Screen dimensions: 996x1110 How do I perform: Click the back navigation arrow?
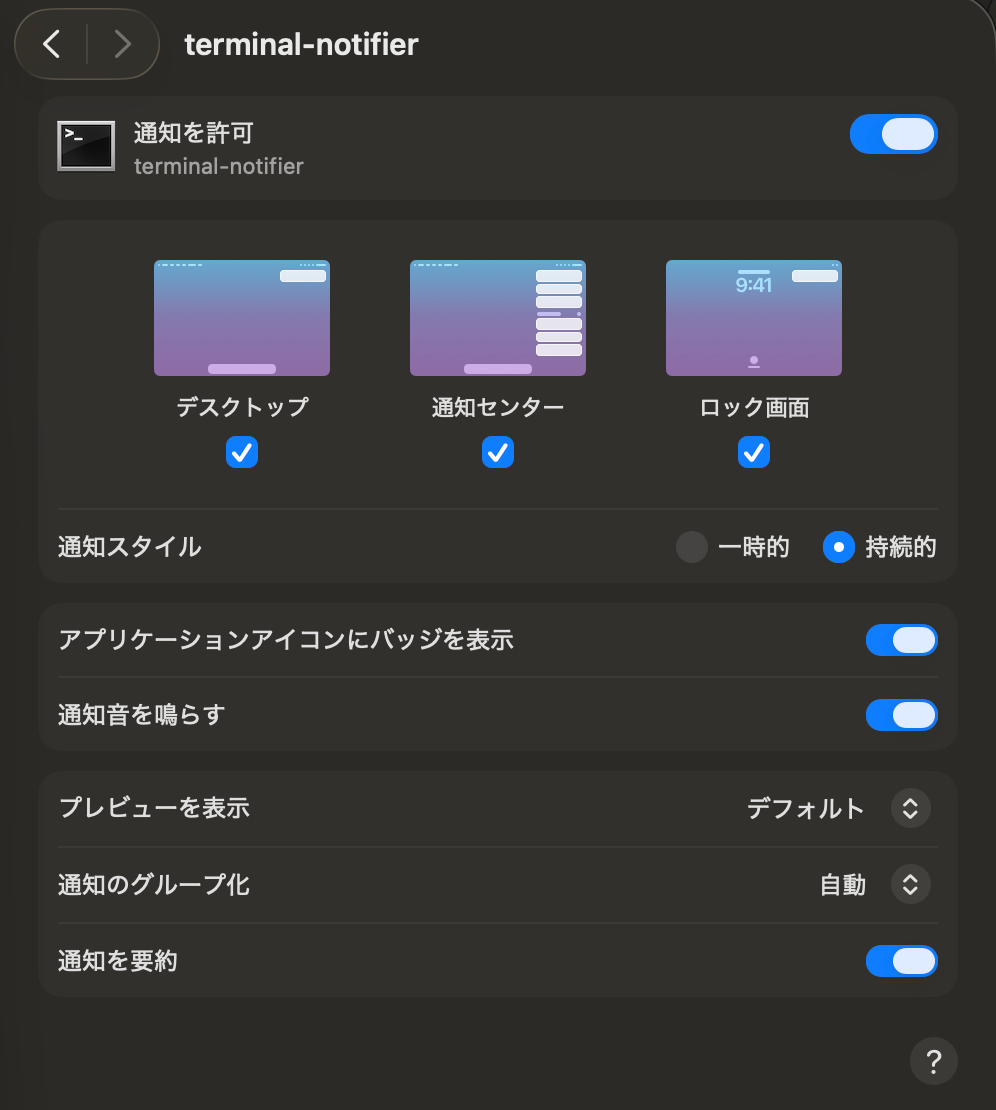click(x=52, y=44)
